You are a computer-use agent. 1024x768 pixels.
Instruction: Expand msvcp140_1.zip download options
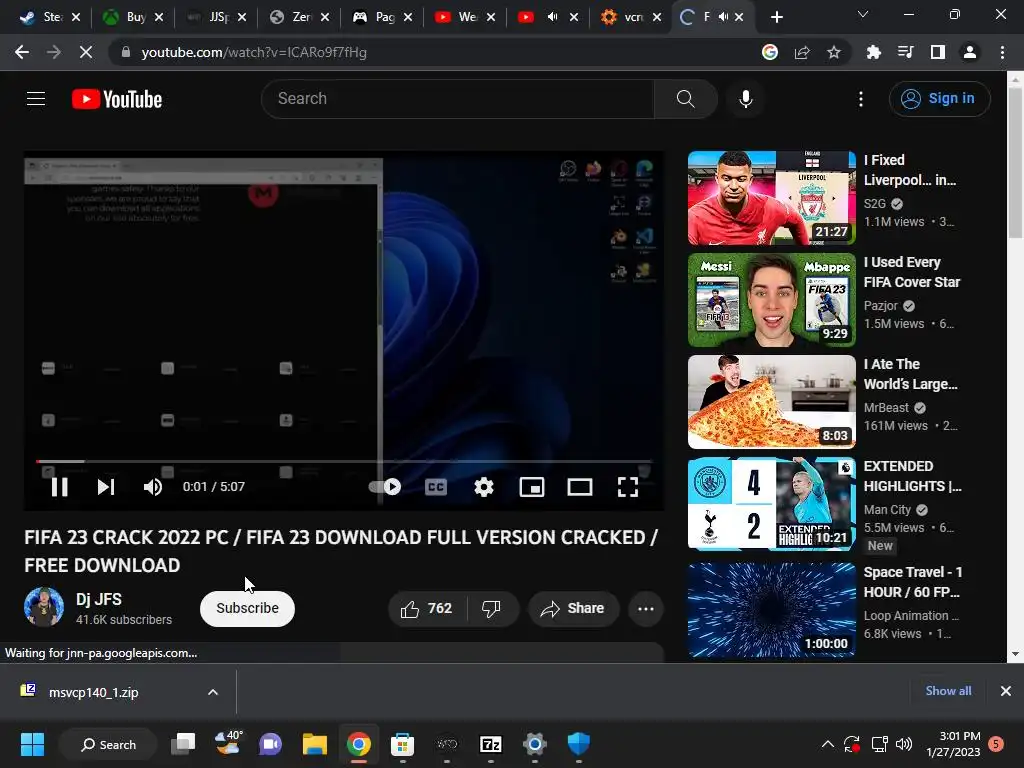click(x=213, y=692)
